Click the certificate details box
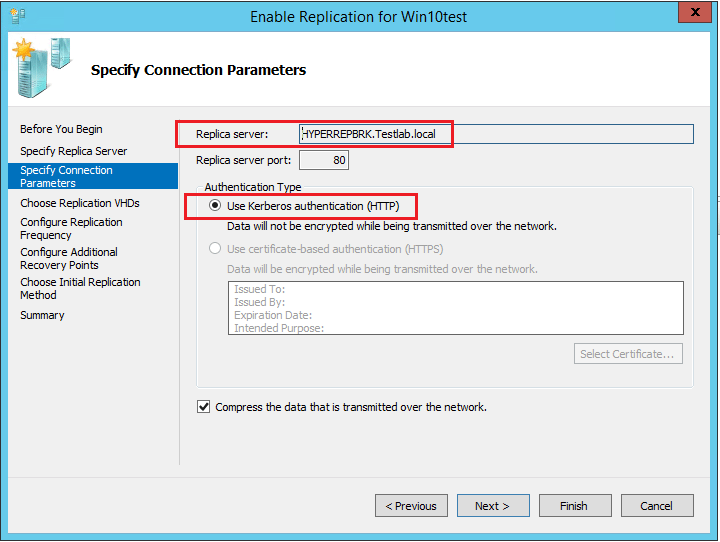 [456, 308]
